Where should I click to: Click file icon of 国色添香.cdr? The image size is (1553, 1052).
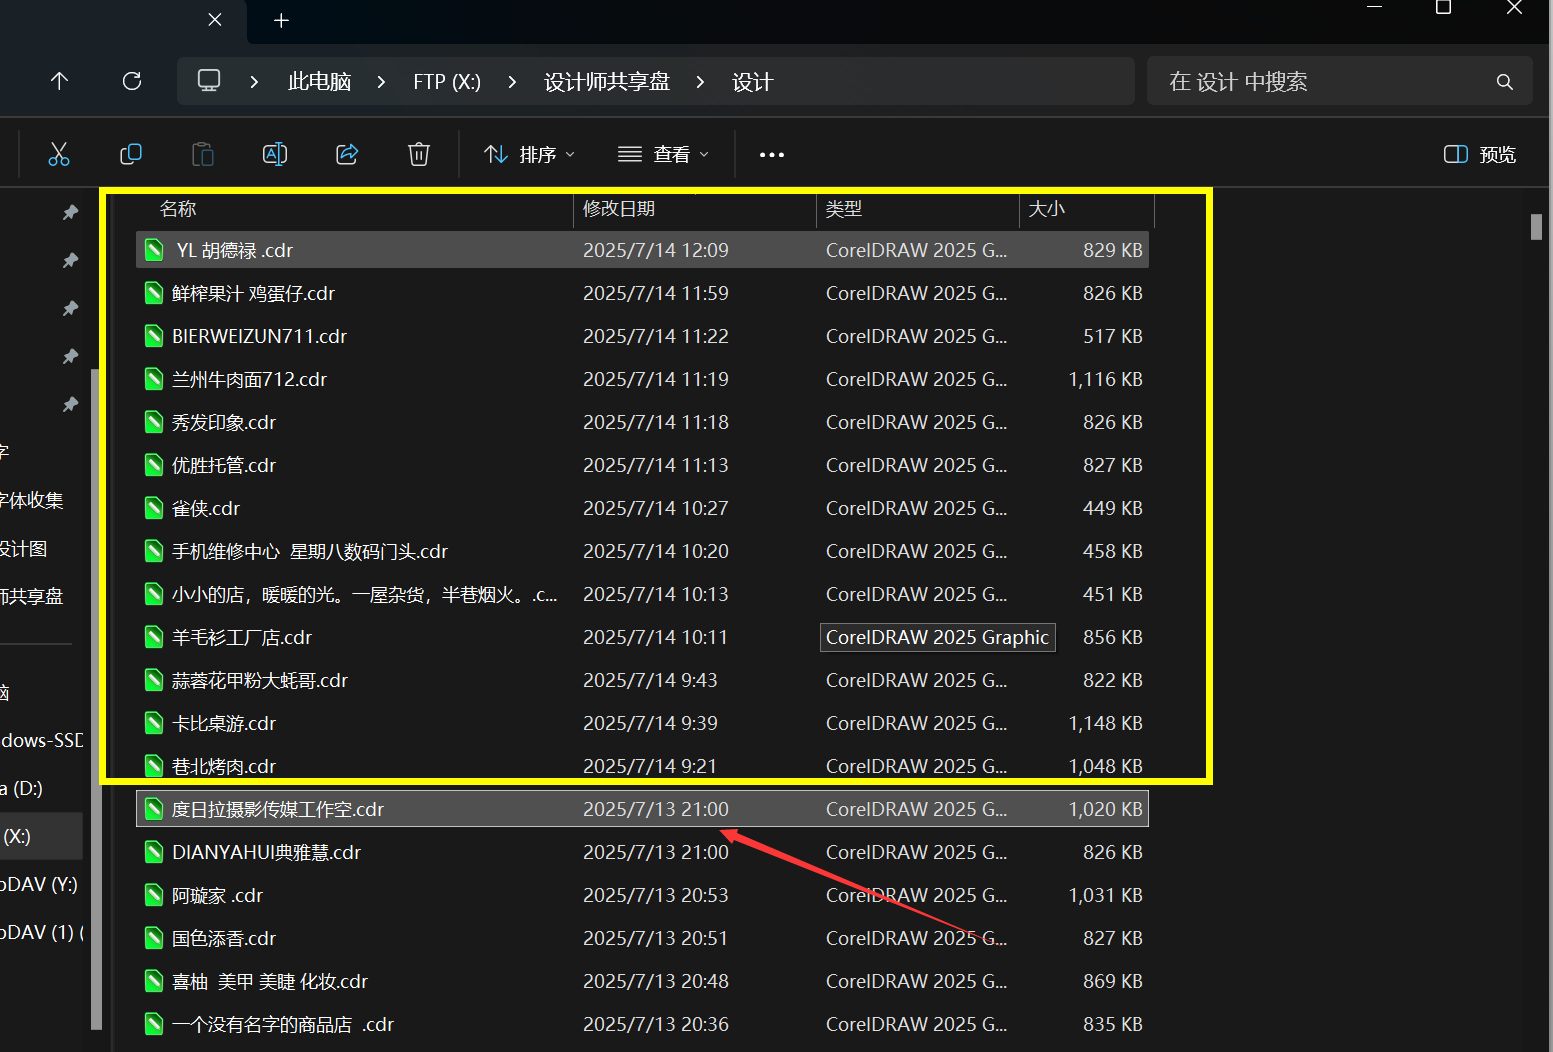(154, 938)
